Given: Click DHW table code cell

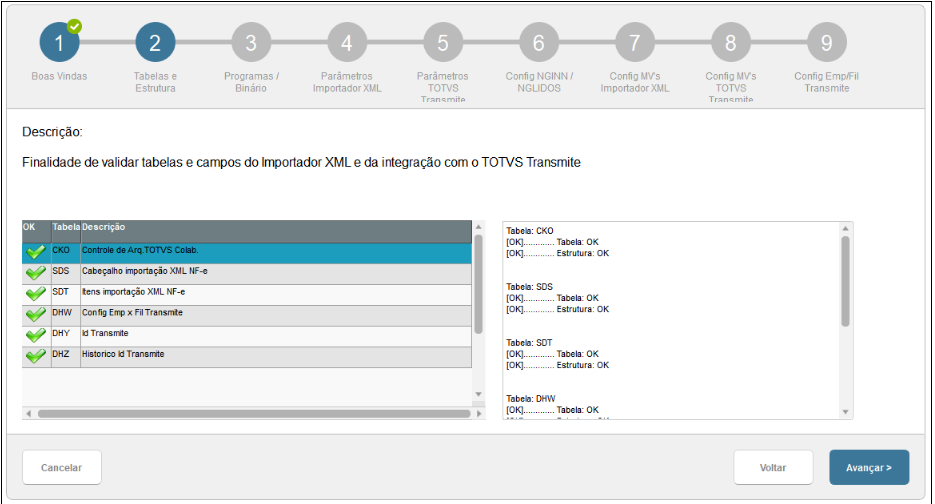Looking at the screenshot, I should 66,316.
